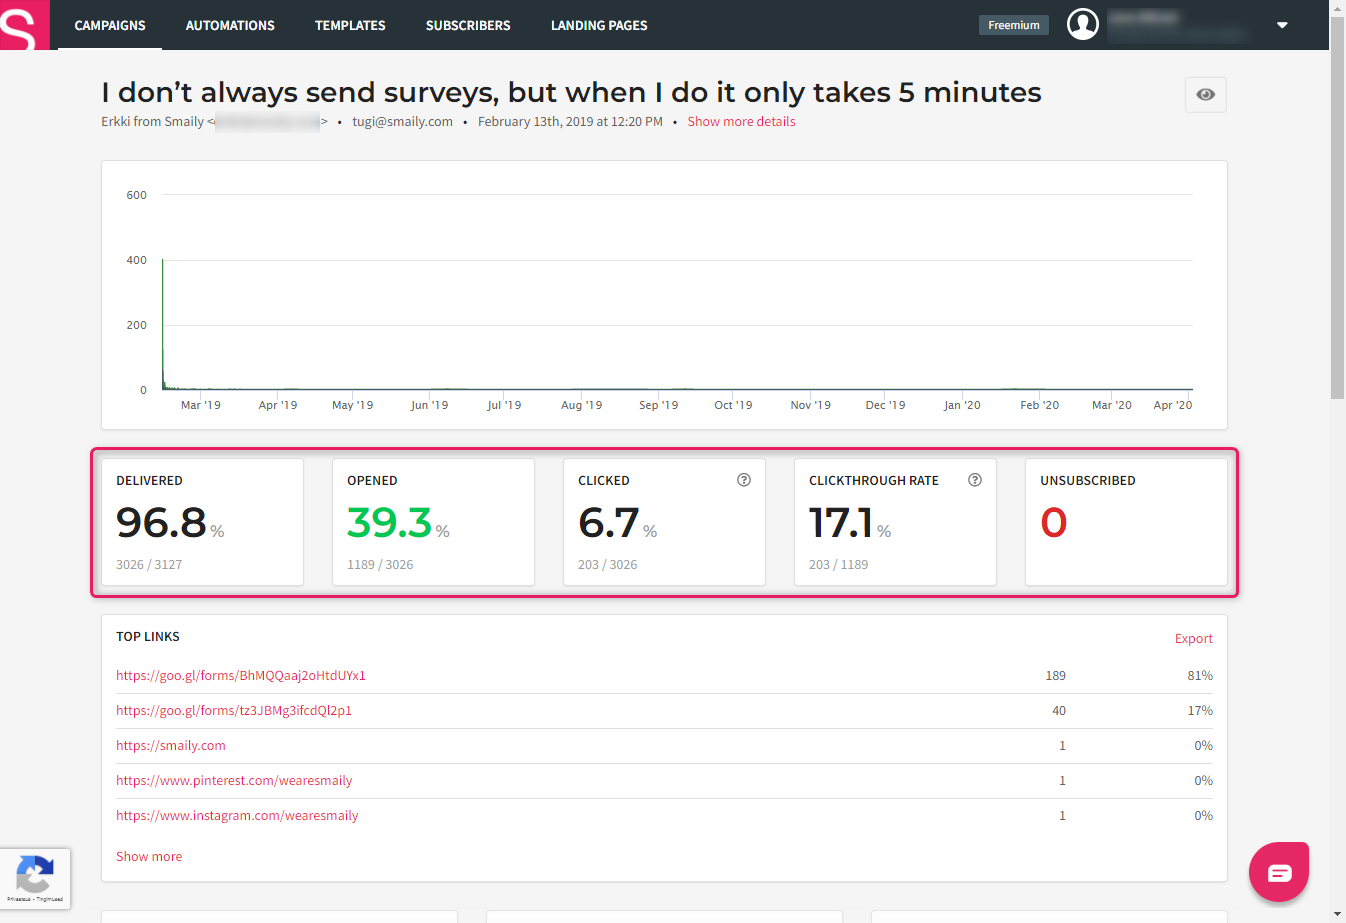Open the Landing Pages menu
The width and height of the screenshot is (1346, 923).
coord(599,25)
